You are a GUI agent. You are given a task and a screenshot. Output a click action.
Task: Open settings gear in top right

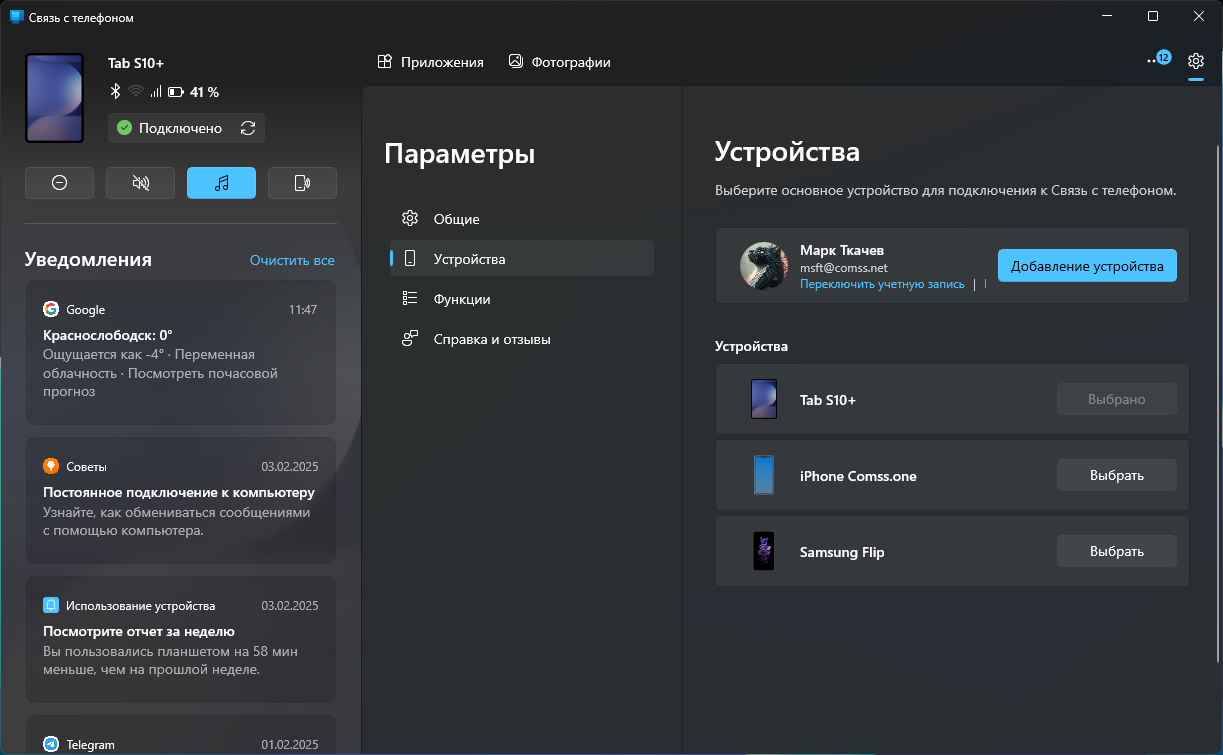(1196, 62)
